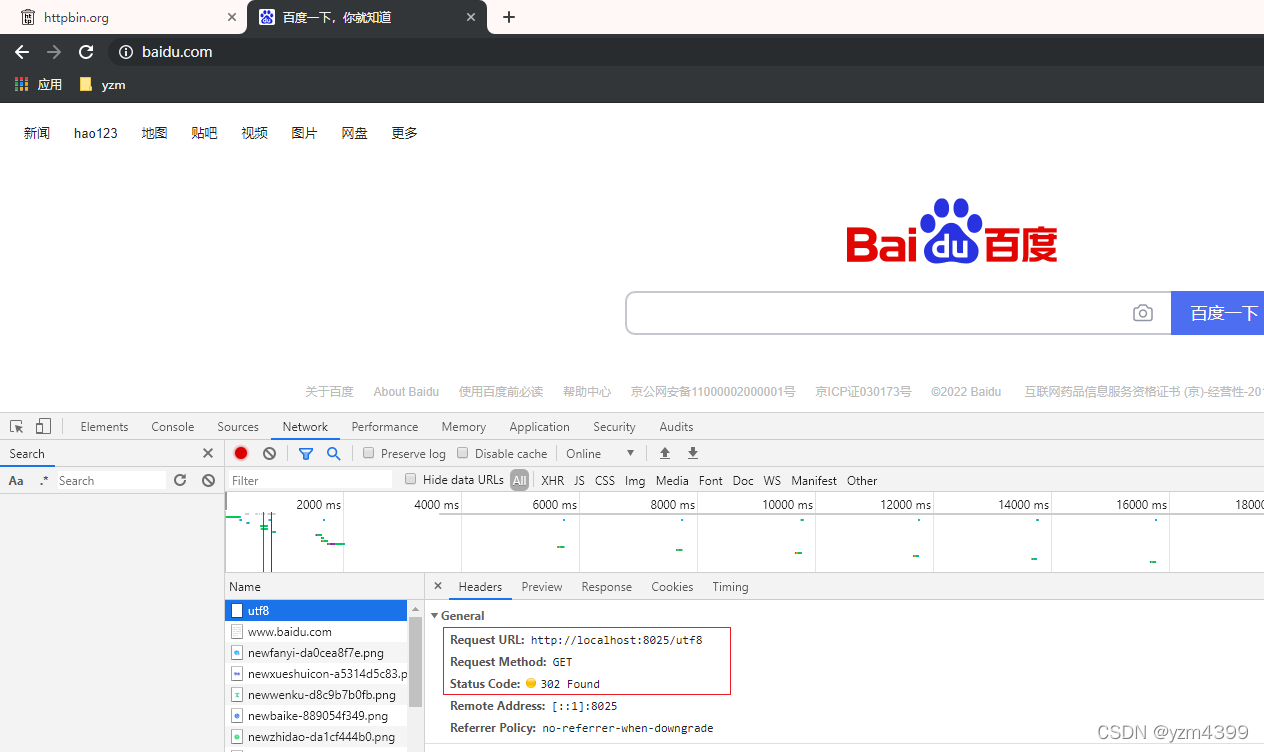Click the Baidu logo

point(952,231)
